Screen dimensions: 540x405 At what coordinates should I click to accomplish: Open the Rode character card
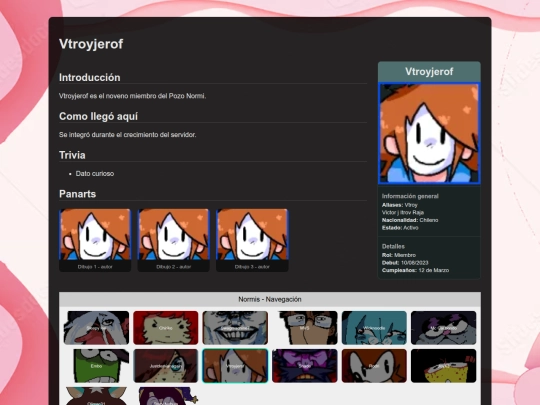(374, 366)
